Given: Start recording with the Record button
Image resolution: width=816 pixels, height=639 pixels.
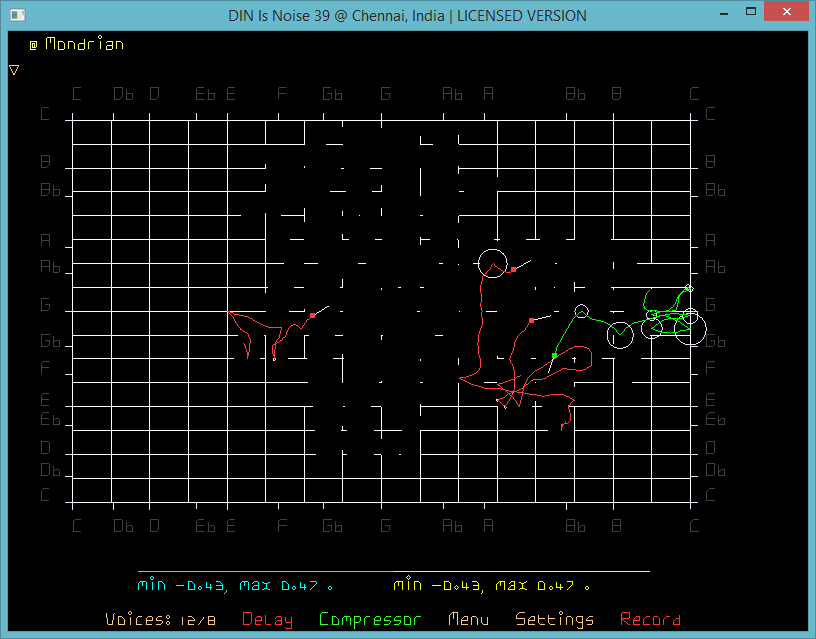Looking at the screenshot, I should 650,620.
